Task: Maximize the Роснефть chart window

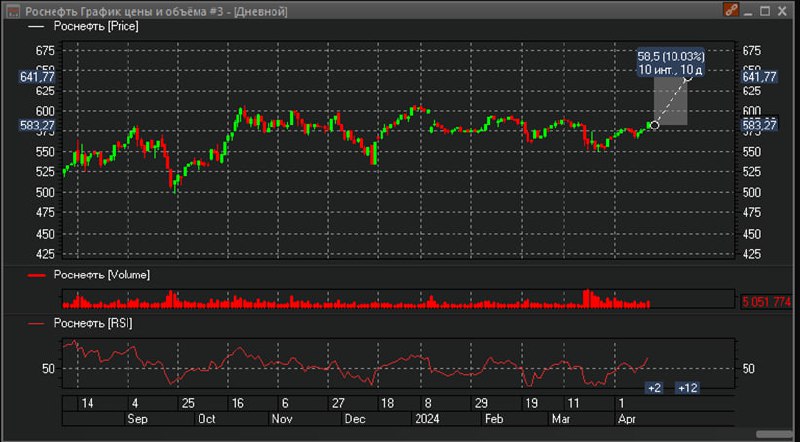Action: 765,11
